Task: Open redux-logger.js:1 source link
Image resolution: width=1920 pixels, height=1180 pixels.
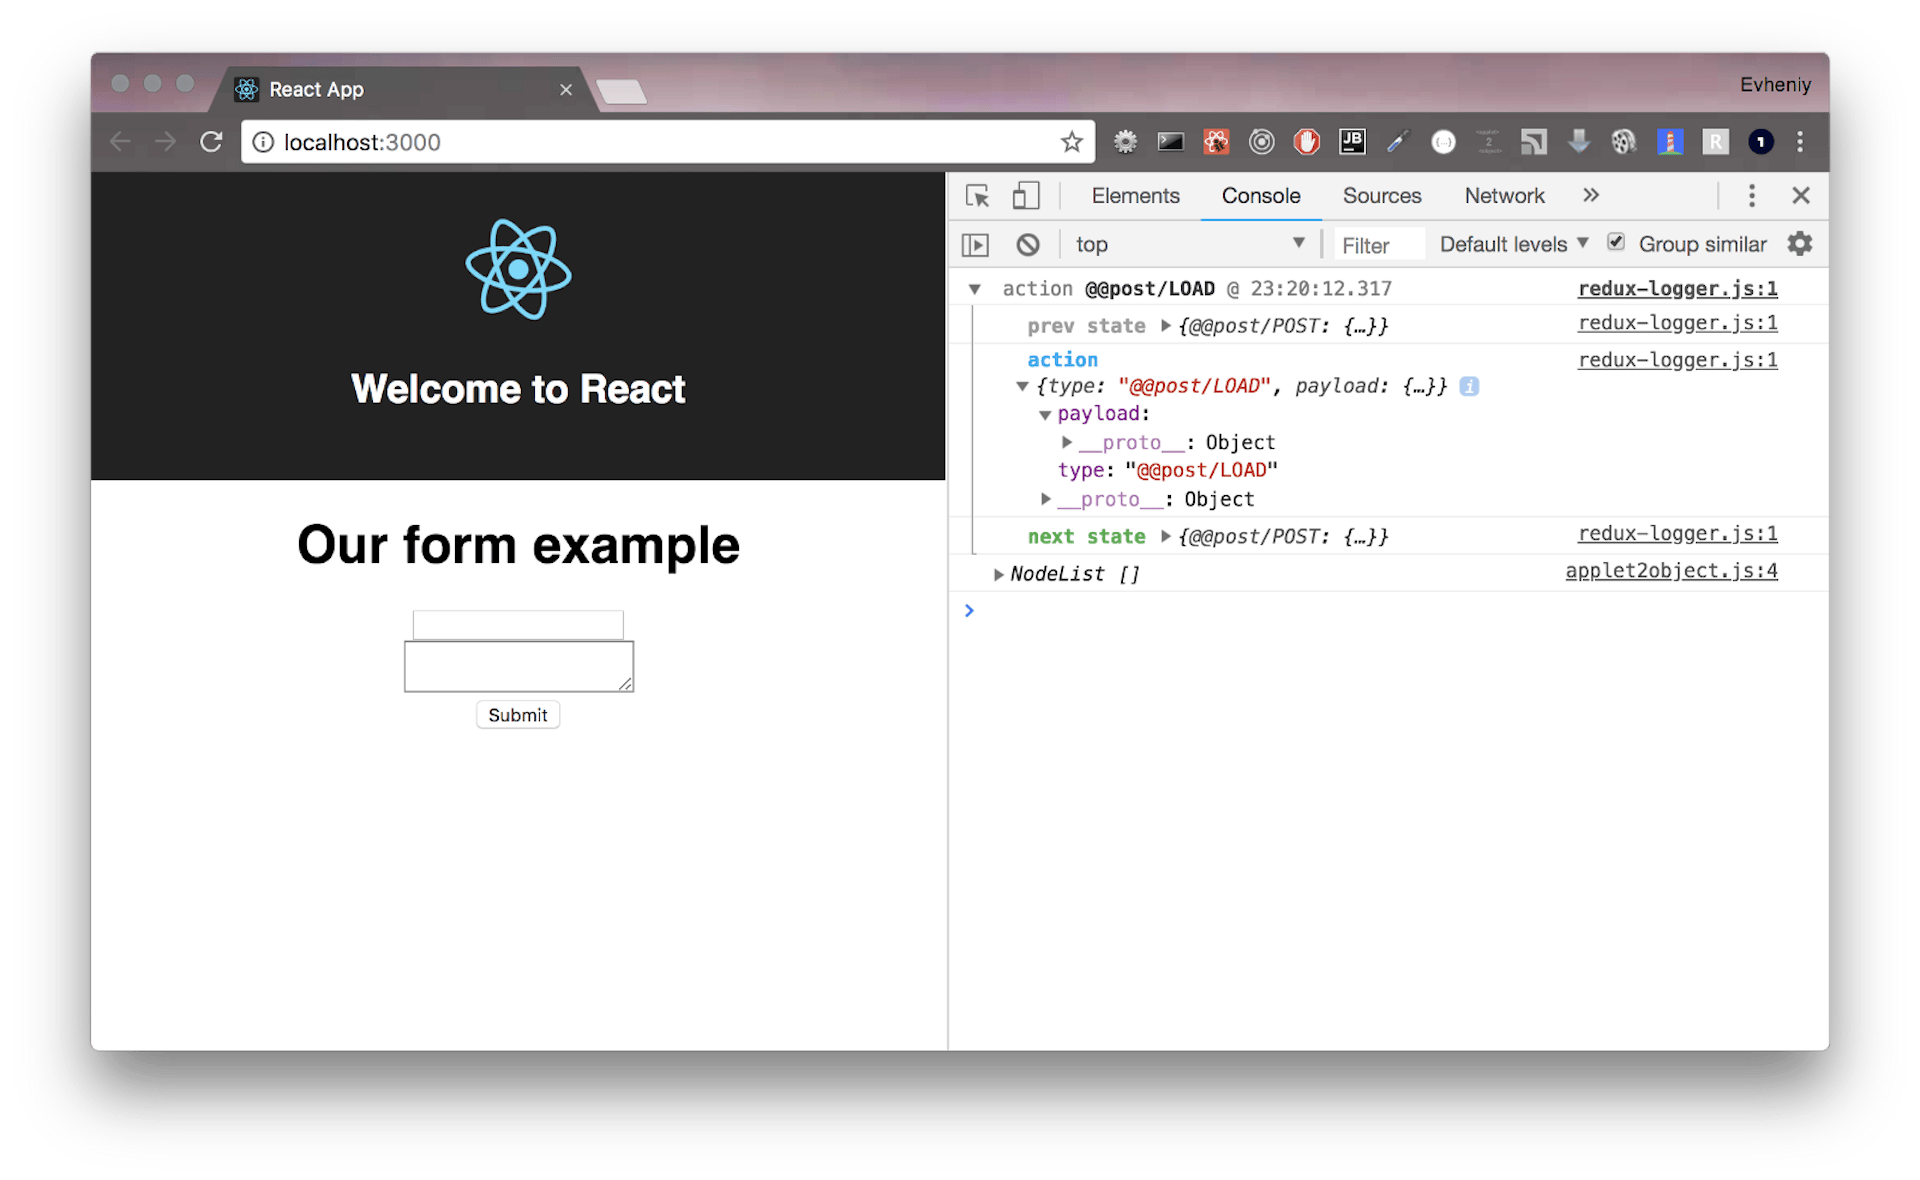Action: [x=1677, y=288]
